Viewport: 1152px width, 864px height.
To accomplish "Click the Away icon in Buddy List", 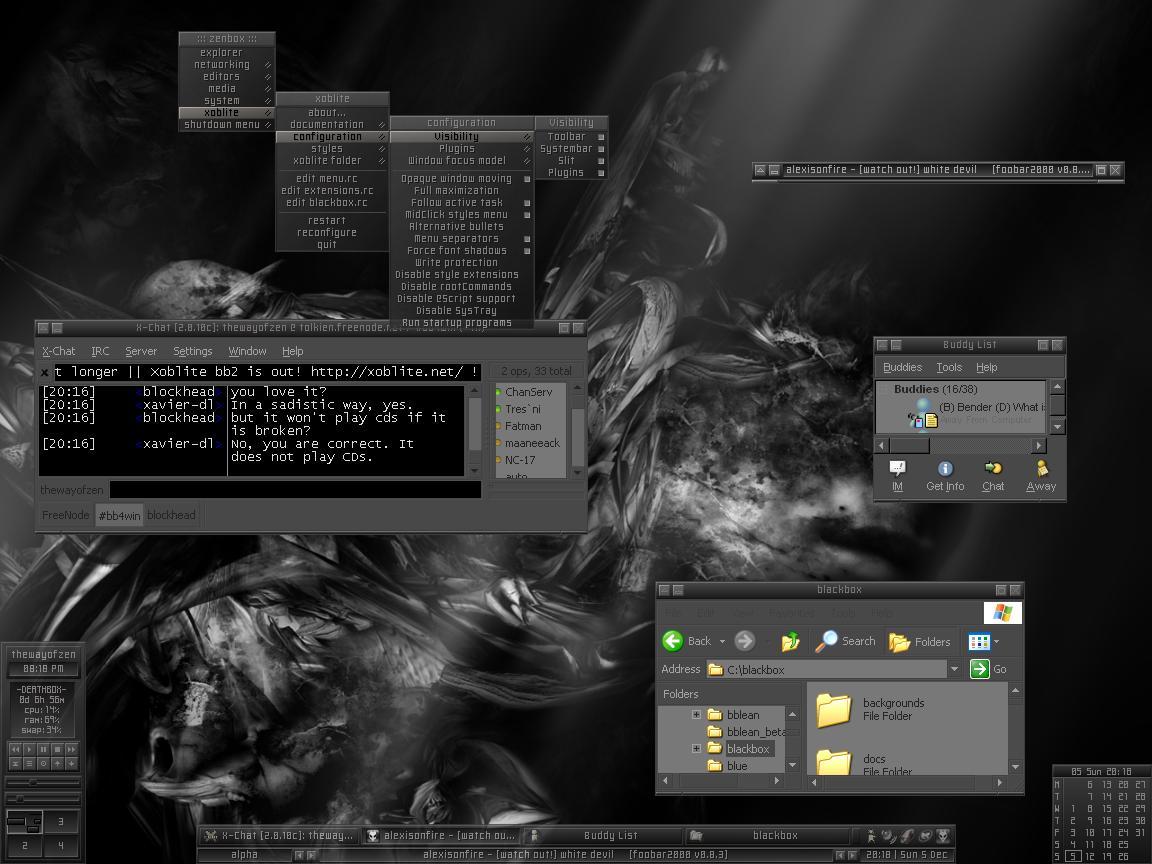I will [1041, 468].
